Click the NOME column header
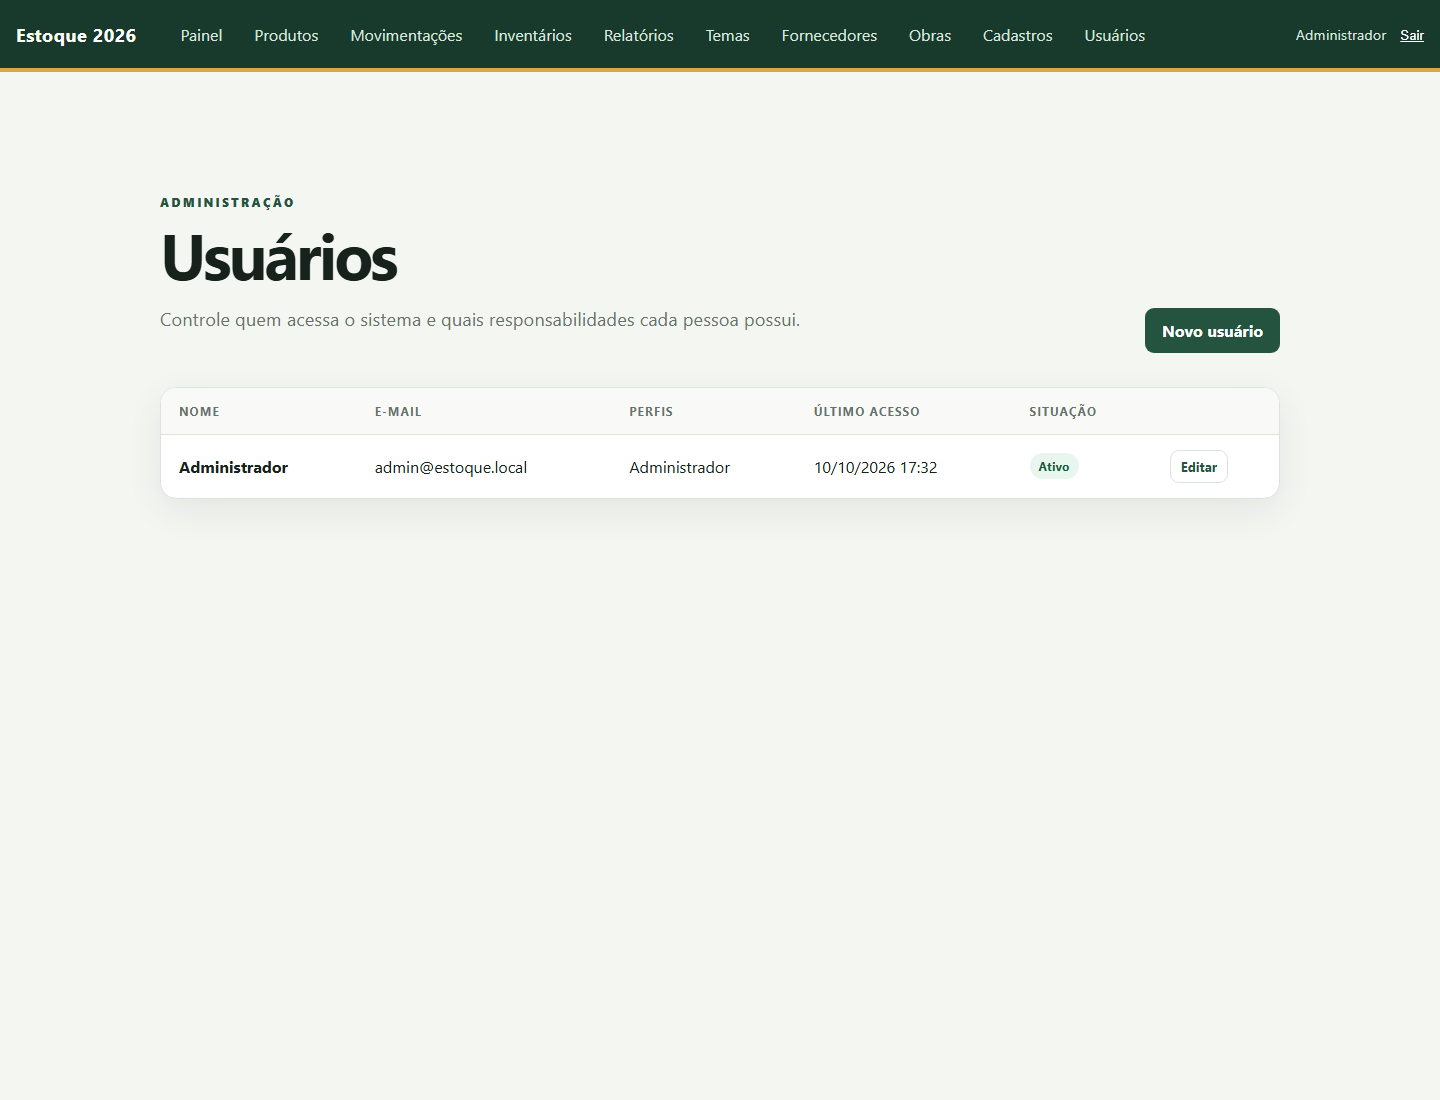The height and width of the screenshot is (1100, 1440). click(199, 411)
